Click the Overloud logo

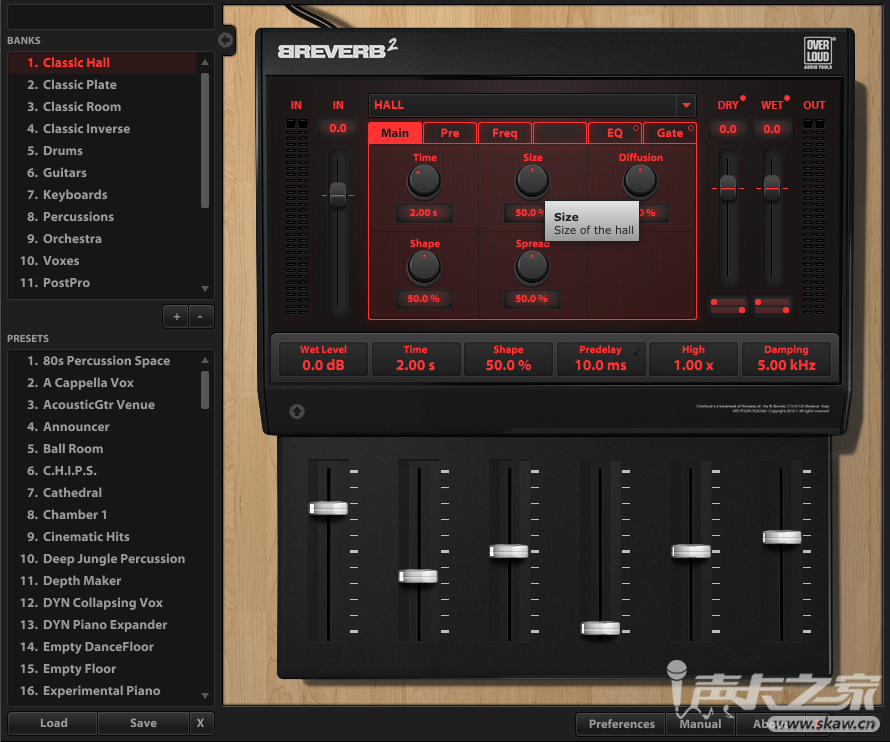(818, 53)
